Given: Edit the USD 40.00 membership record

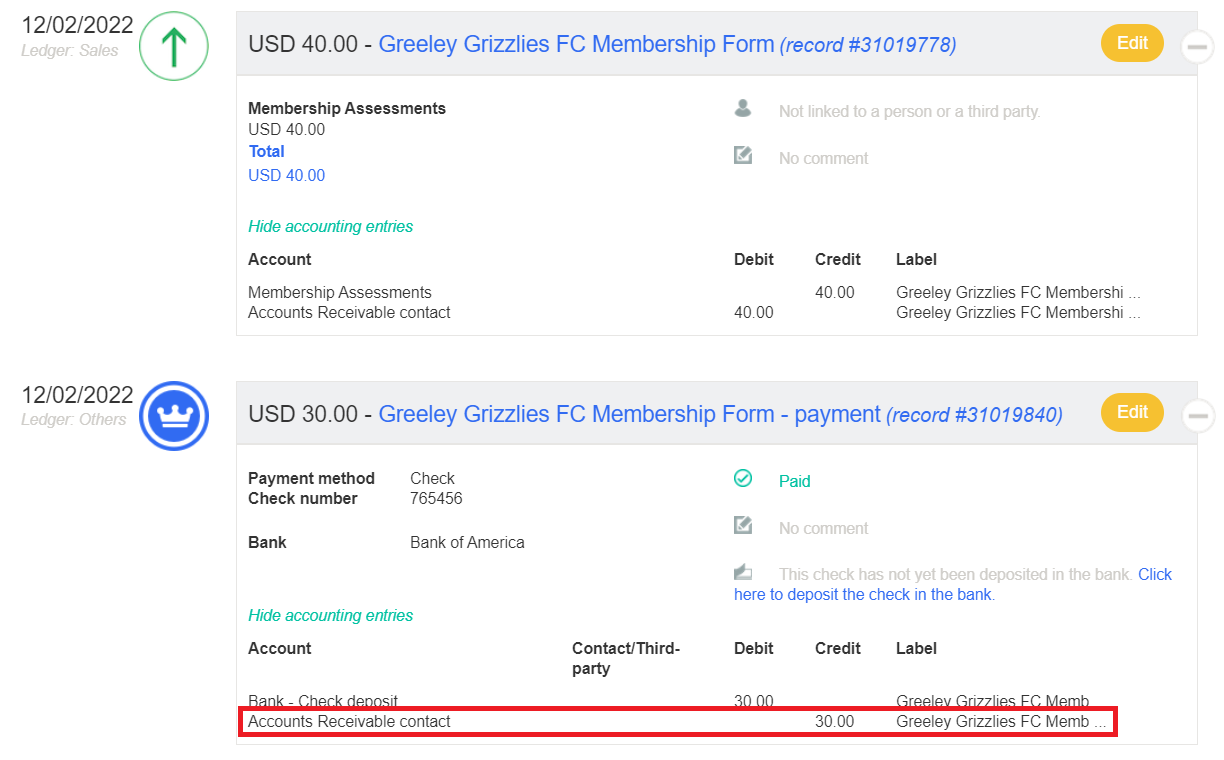Looking at the screenshot, I should pos(1132,43).
